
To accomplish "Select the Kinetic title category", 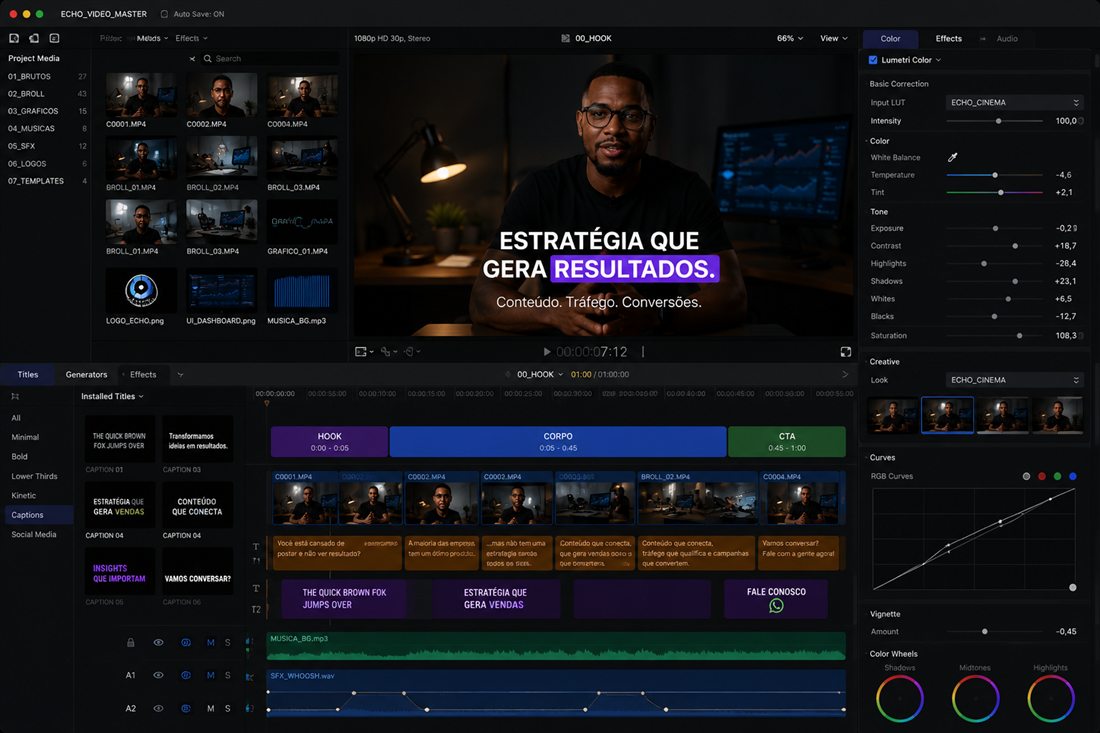I will (23, 496).
